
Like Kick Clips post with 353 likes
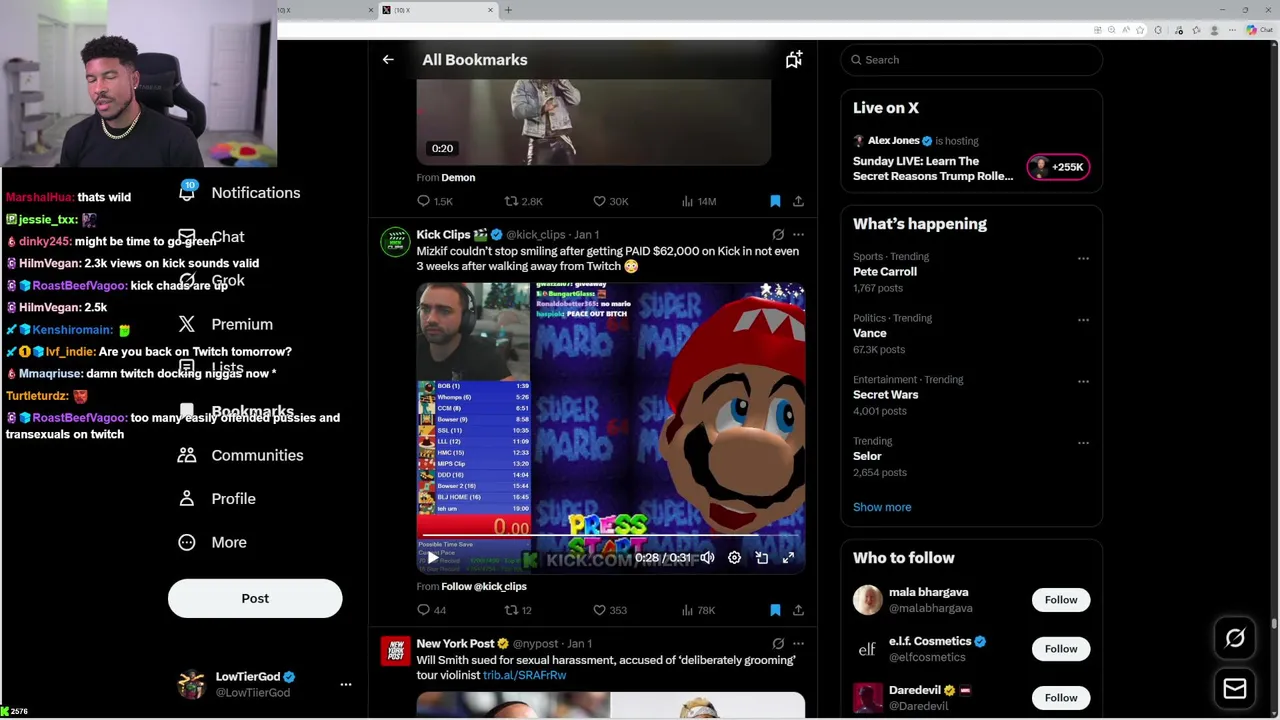click(609, 610)
